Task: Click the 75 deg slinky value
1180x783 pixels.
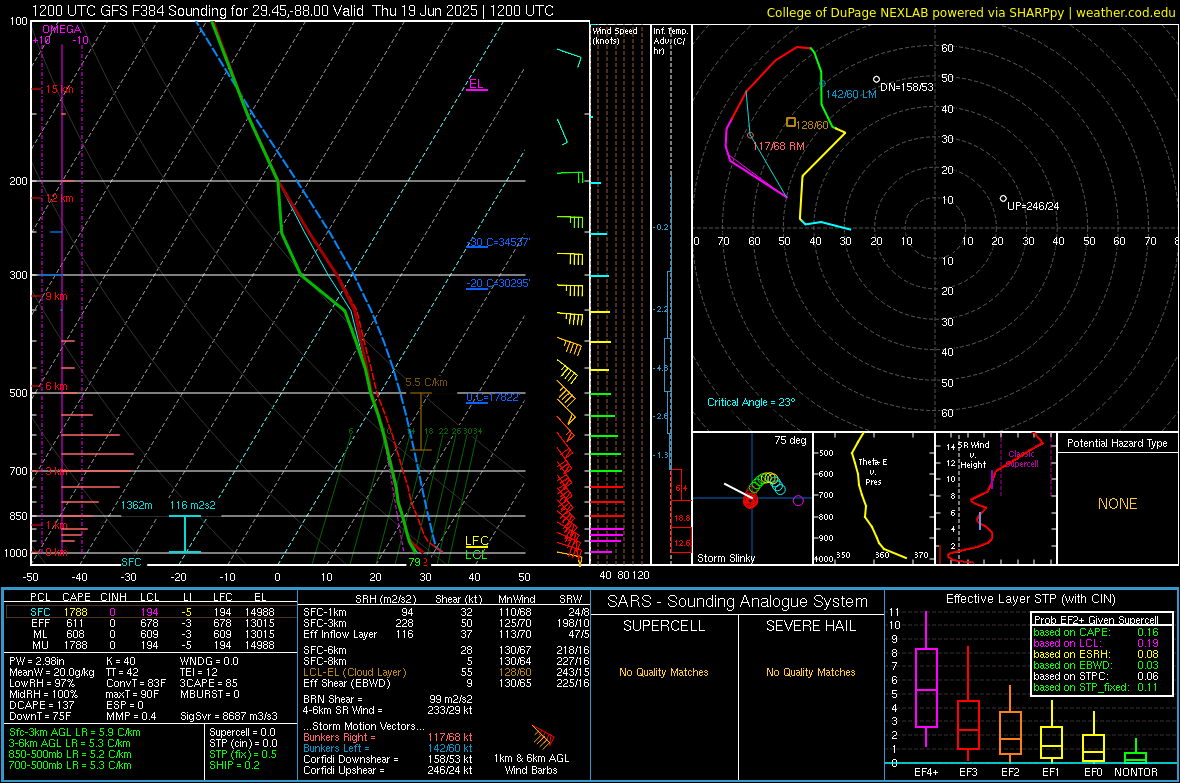Action: 790,440
